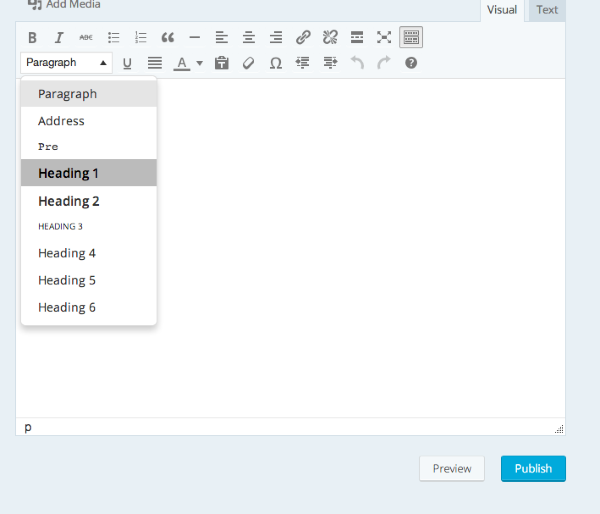Toggle the kitchen sink toolbar
Image resolution: width=600 pixels, height=514 pixels.
point(411,38)
